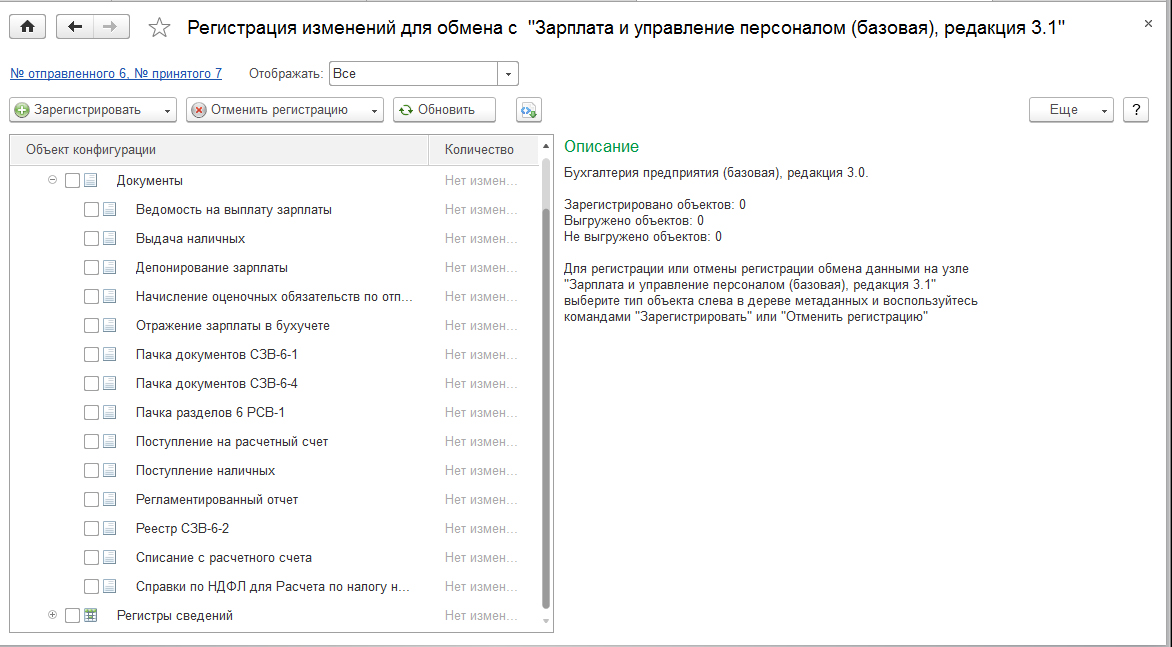Check Регистры сведений checkbox

pyautogui.click(x=73, y=616)
